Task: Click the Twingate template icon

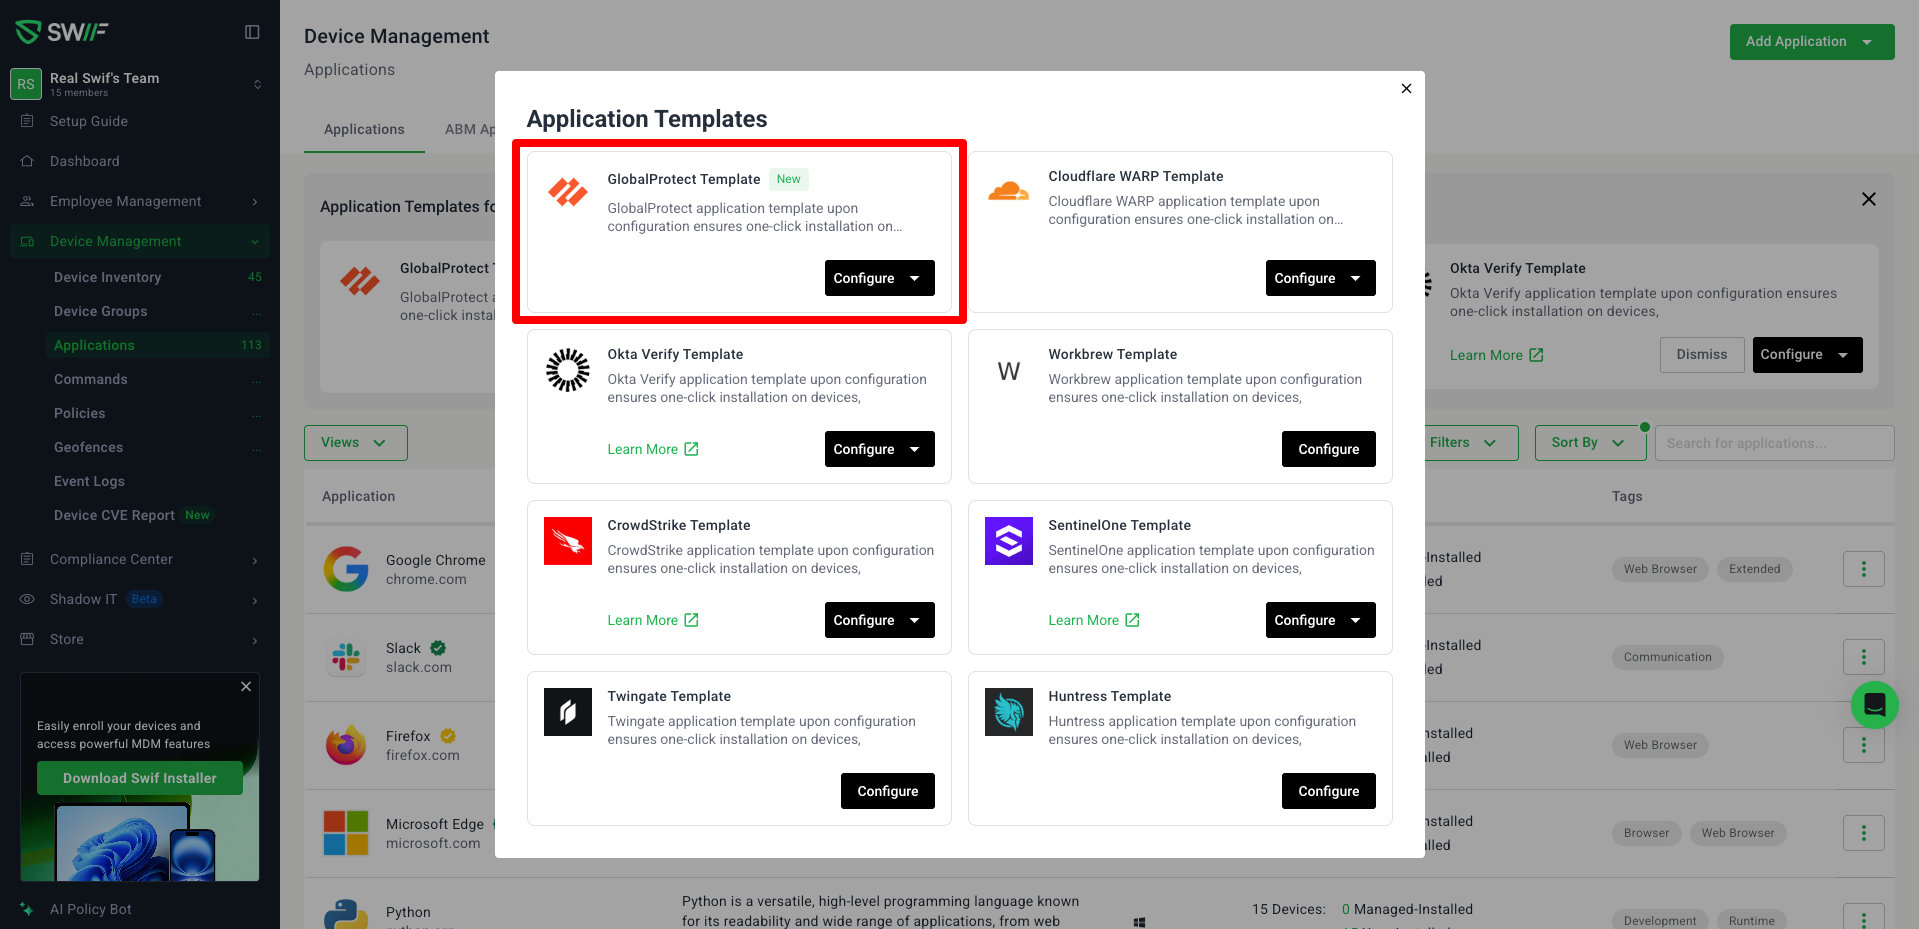Action: 567,712
